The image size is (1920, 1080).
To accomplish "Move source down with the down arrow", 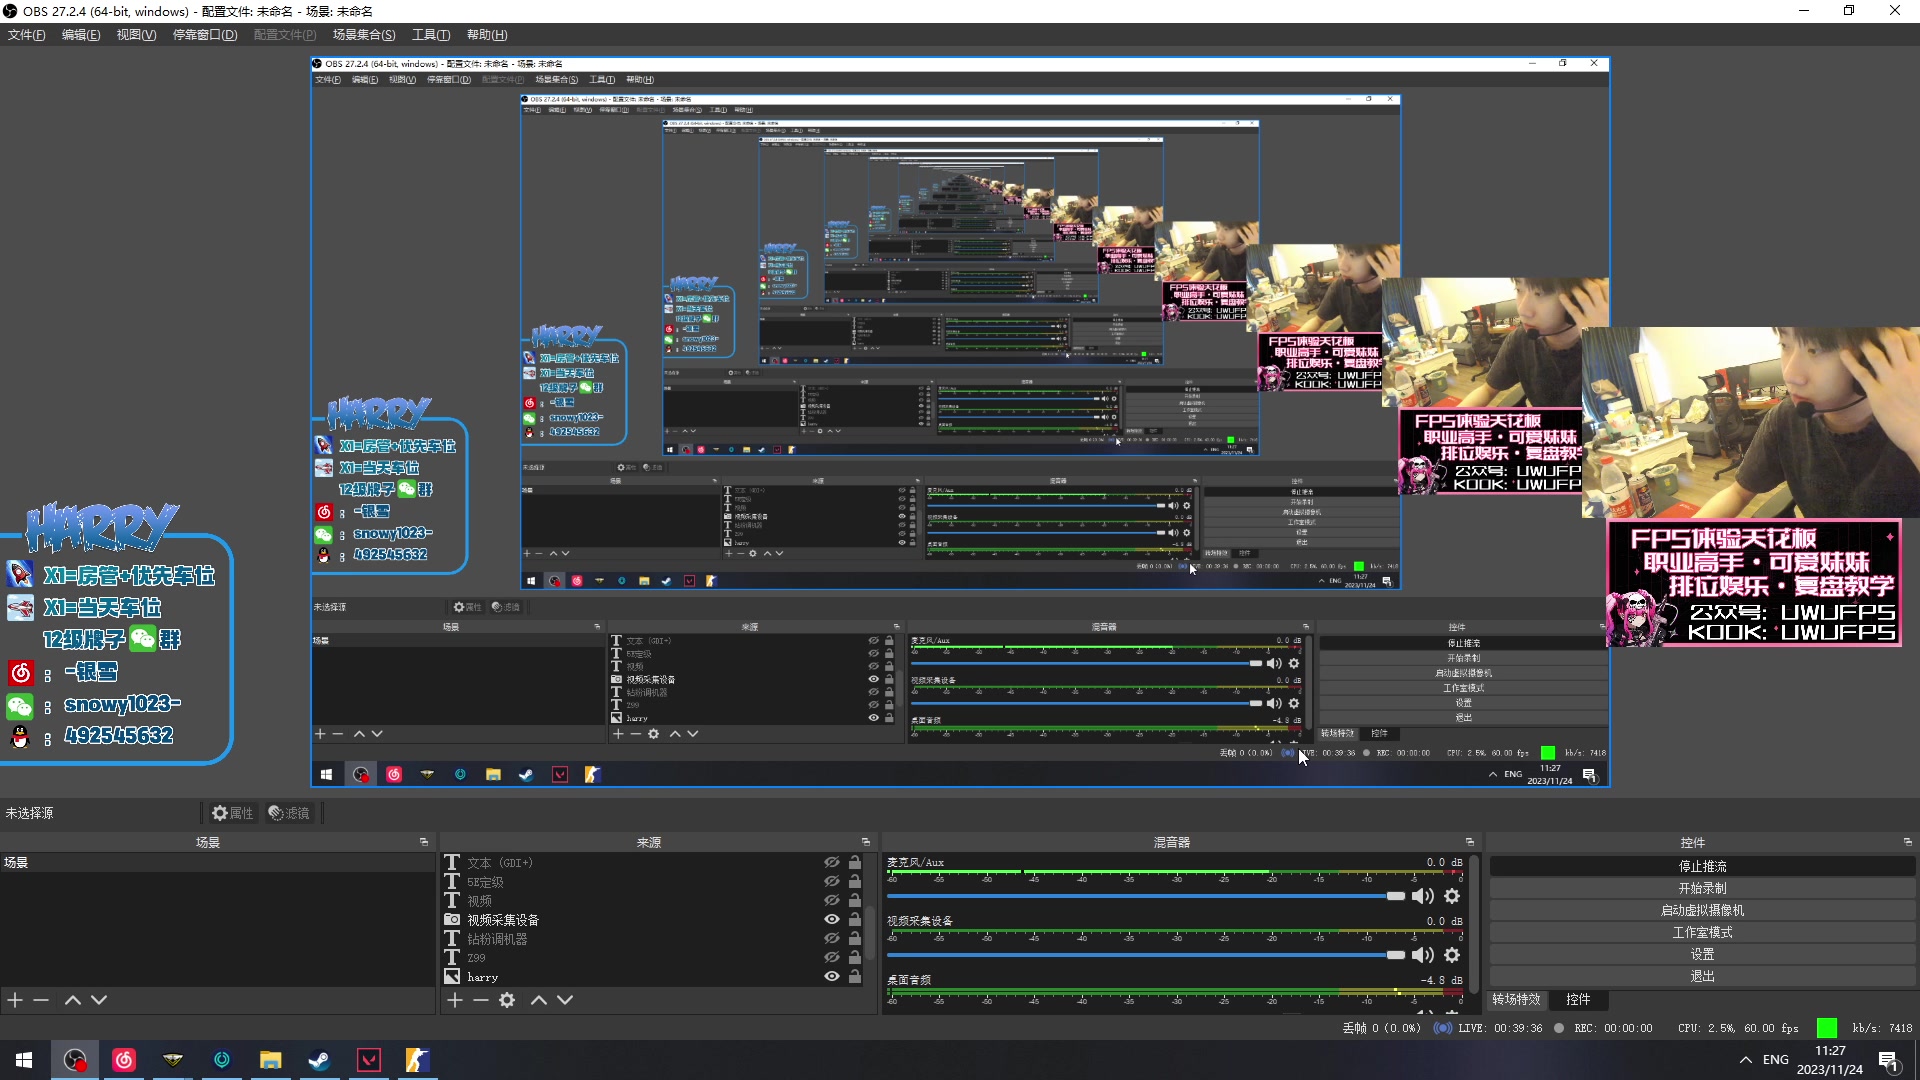I will [x=565, y=1000].
